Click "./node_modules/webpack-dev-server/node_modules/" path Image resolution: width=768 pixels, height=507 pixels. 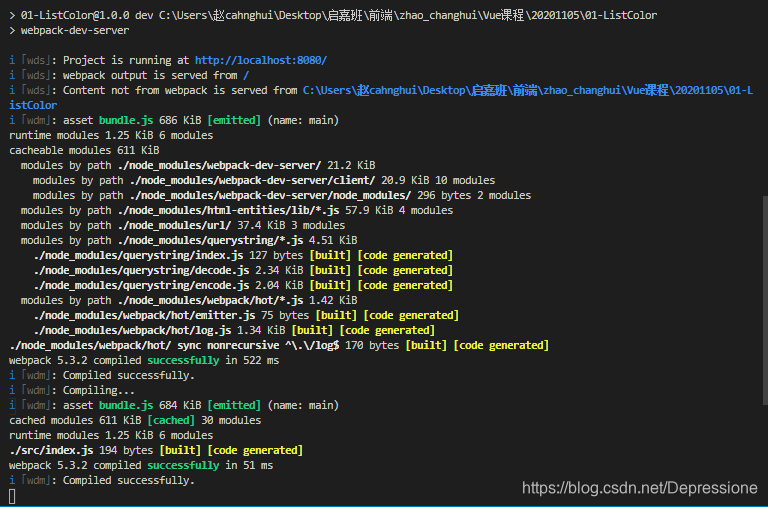(x=271, y=195)
